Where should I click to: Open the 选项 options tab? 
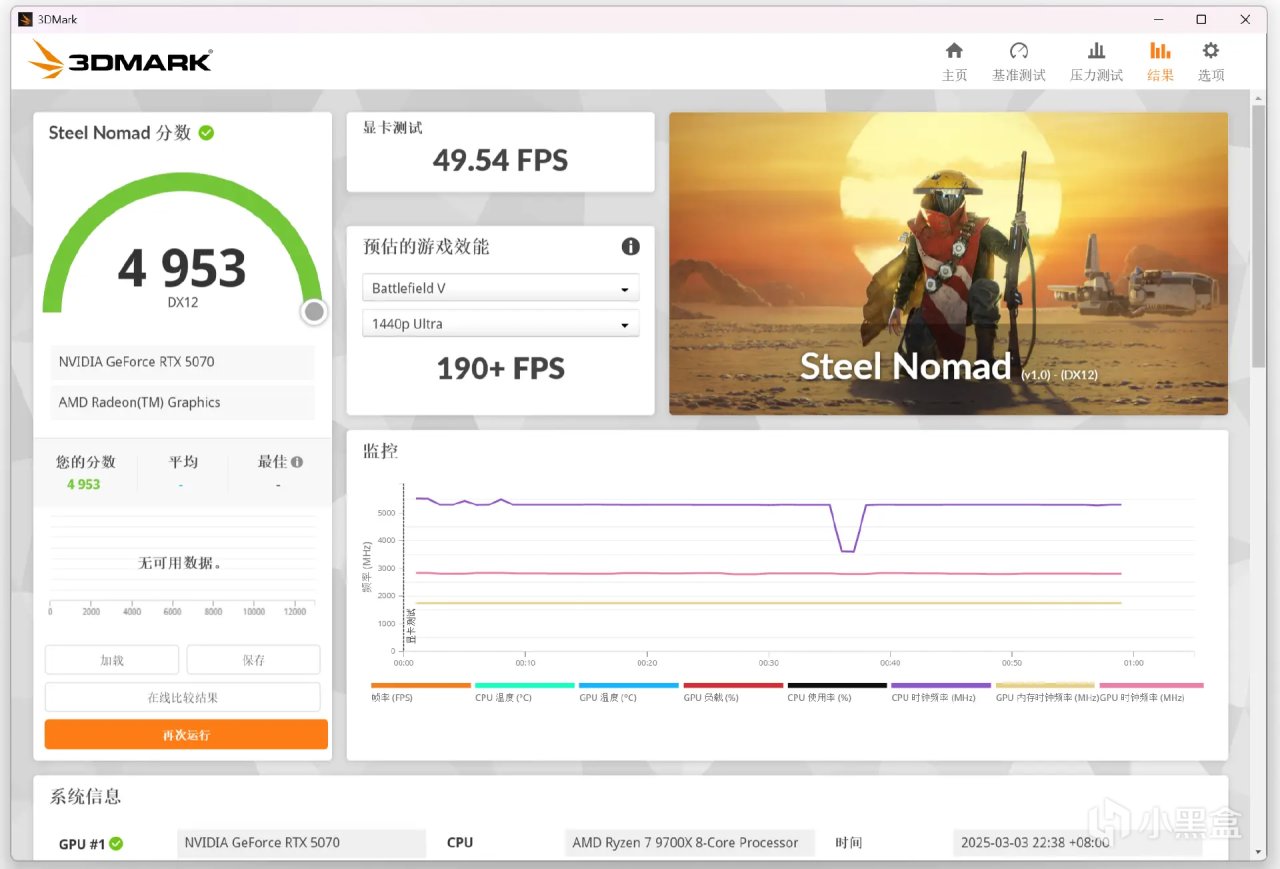click(1211, 62)
